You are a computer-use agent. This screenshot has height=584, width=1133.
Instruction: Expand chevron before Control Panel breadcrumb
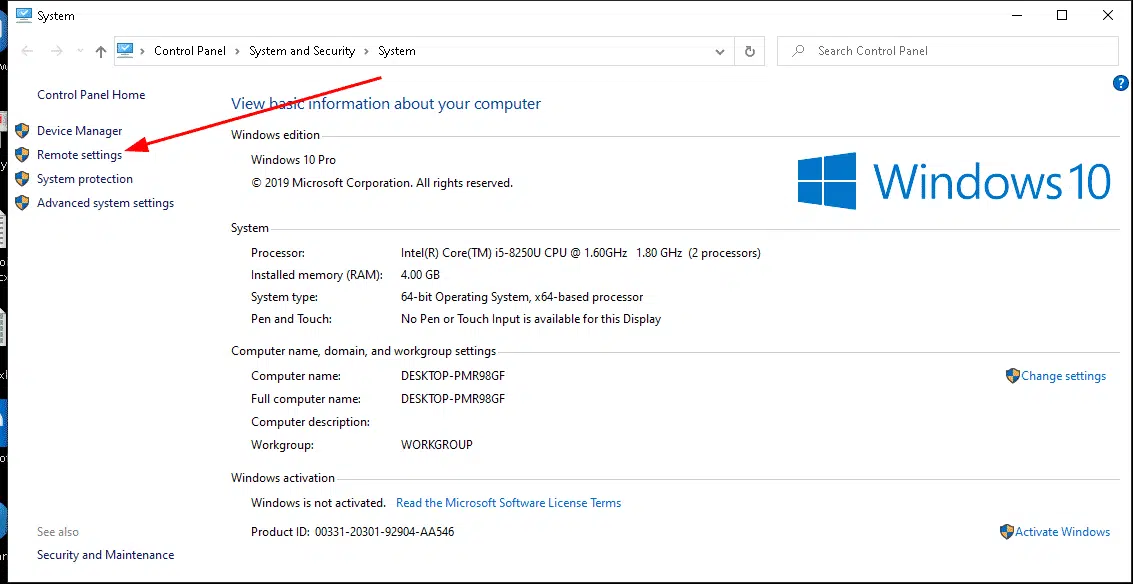pyautogui.click(x=142, y=51)
